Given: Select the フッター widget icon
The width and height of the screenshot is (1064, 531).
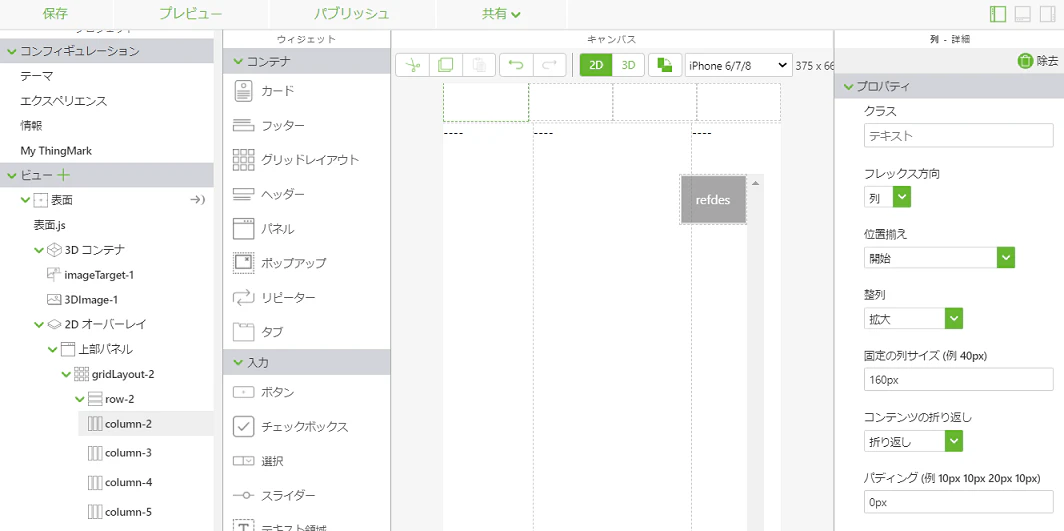Looking at the screenshot, I should point(243,125).
